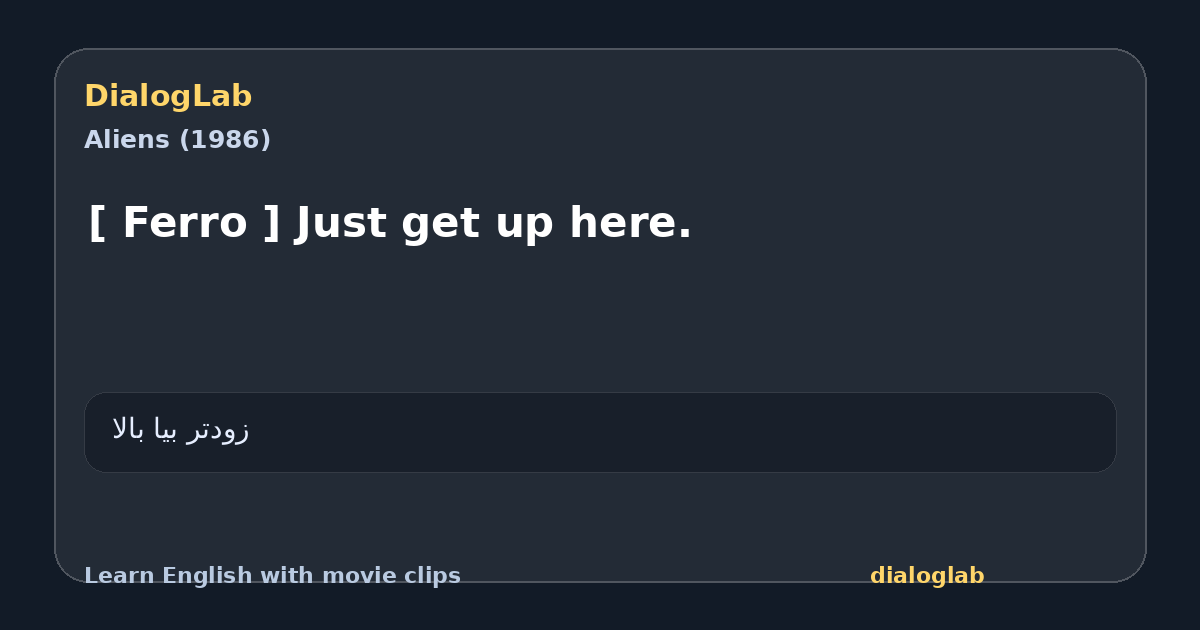
Task: Click the year "(1986)" in the subtitle
Action: (x=225, y=140)
